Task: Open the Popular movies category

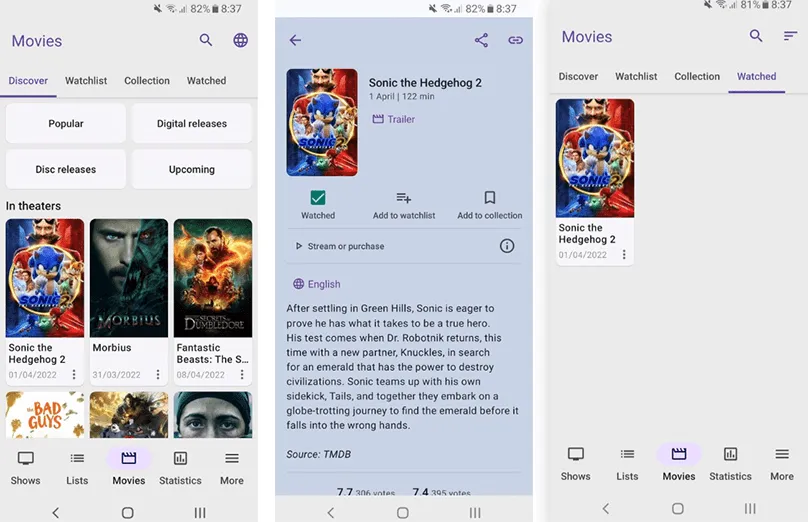Action: (65, 124)
